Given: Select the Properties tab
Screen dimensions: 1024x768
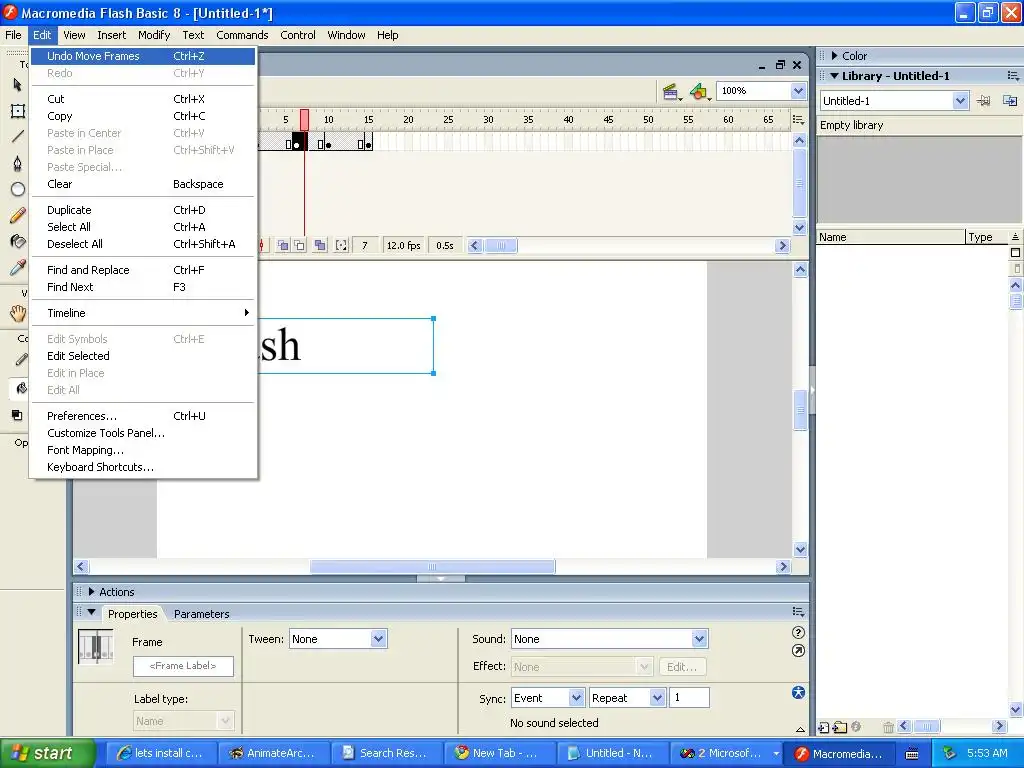Looking at the screenshot, I should [133, 614].
